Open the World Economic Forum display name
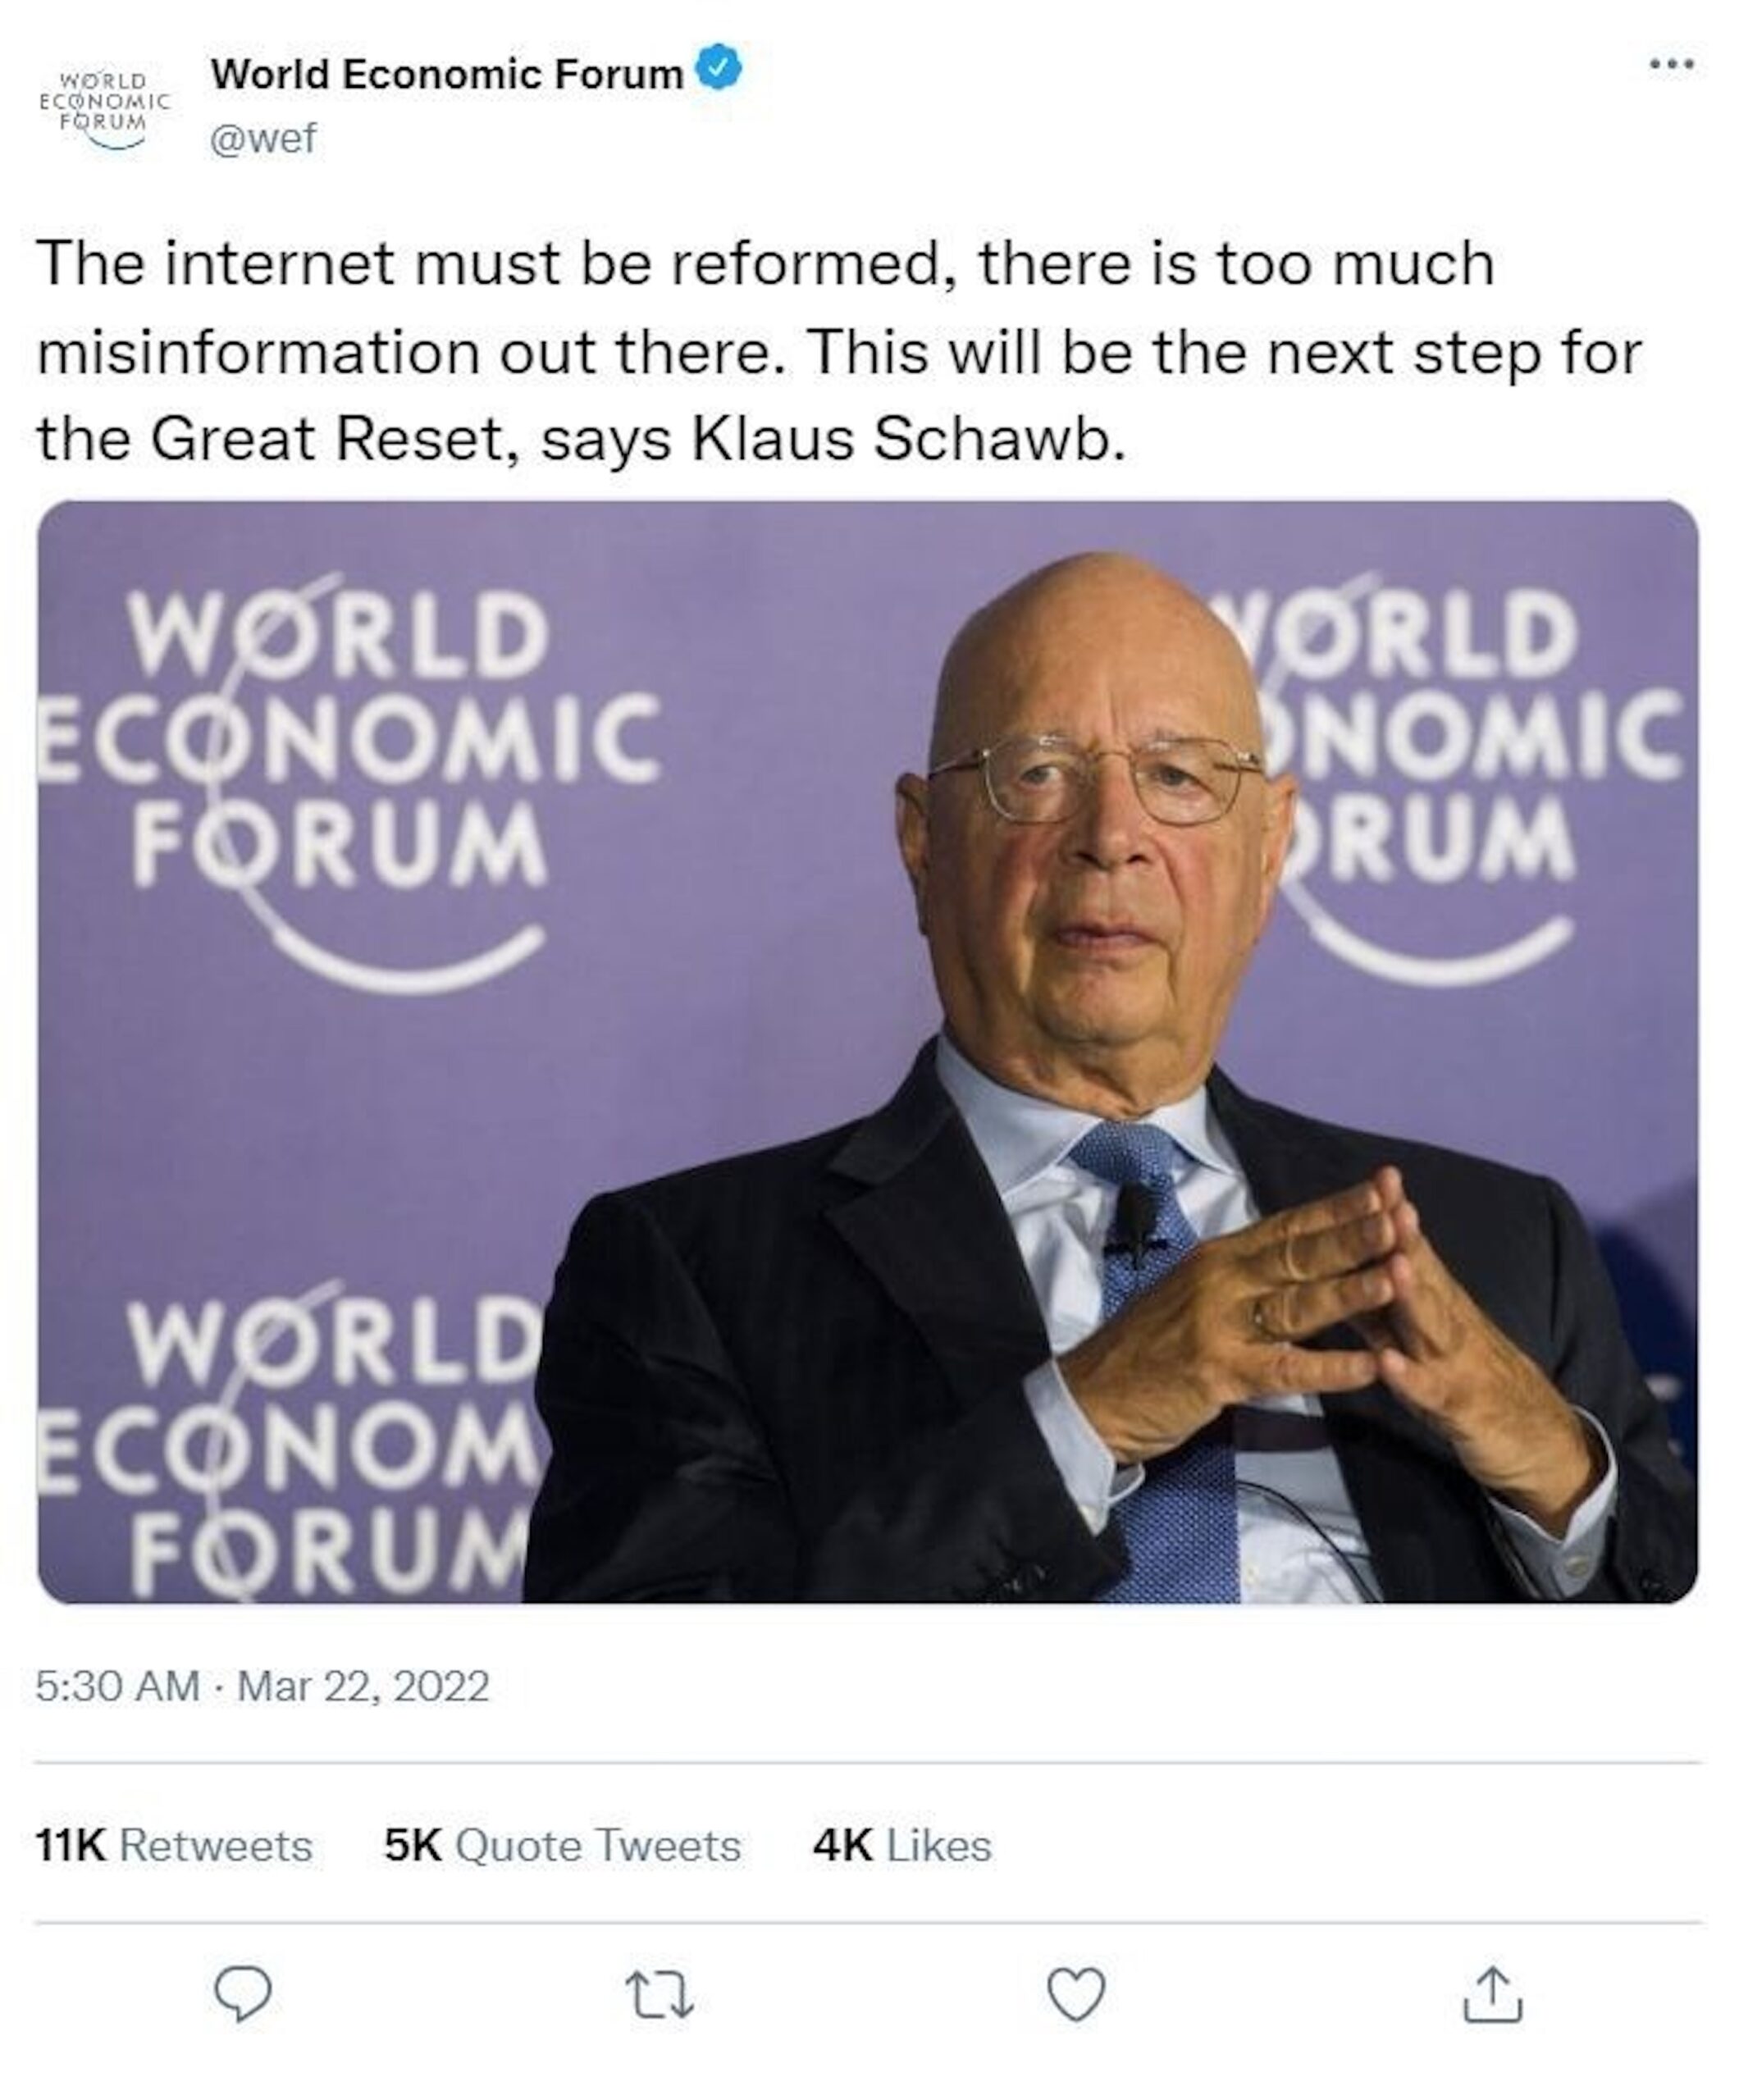The width and height of the screenshot is (1739, 2100). 447,74
